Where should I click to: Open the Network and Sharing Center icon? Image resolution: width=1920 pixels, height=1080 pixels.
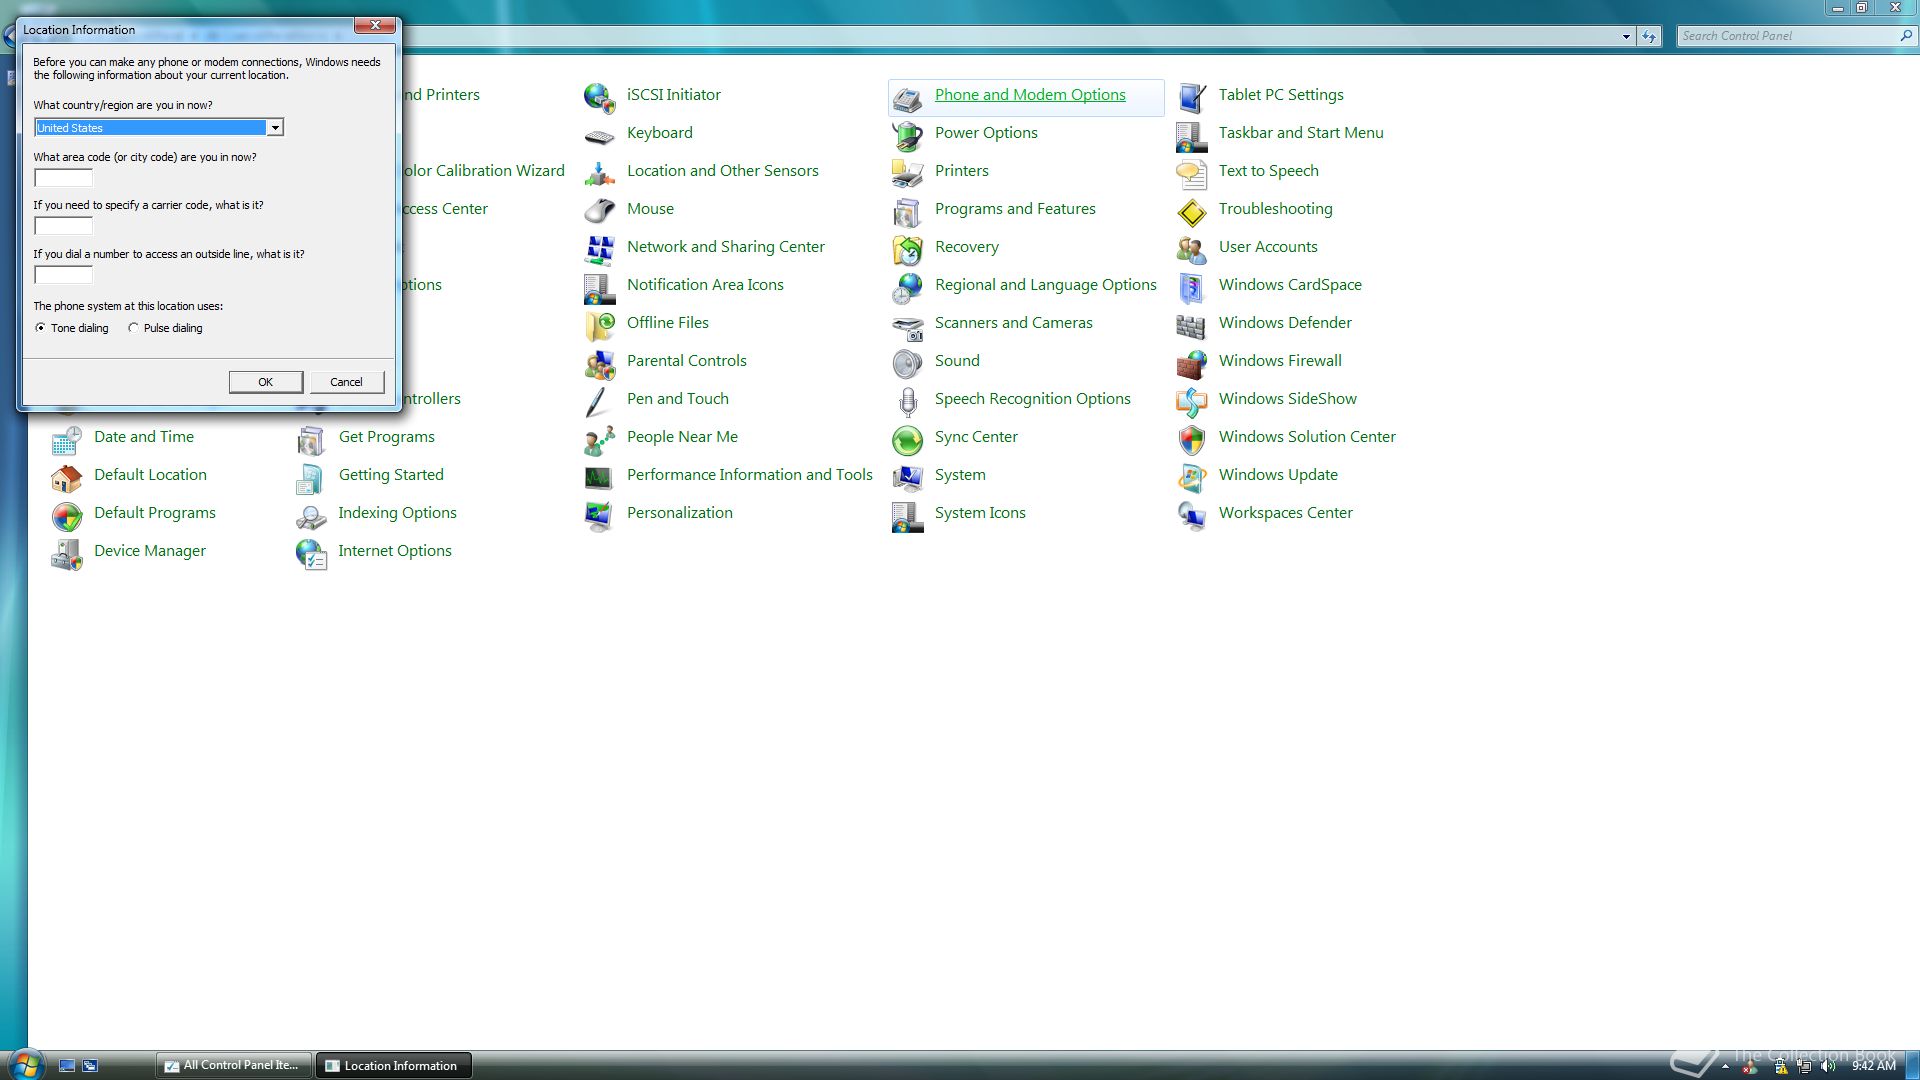[599, 249]
